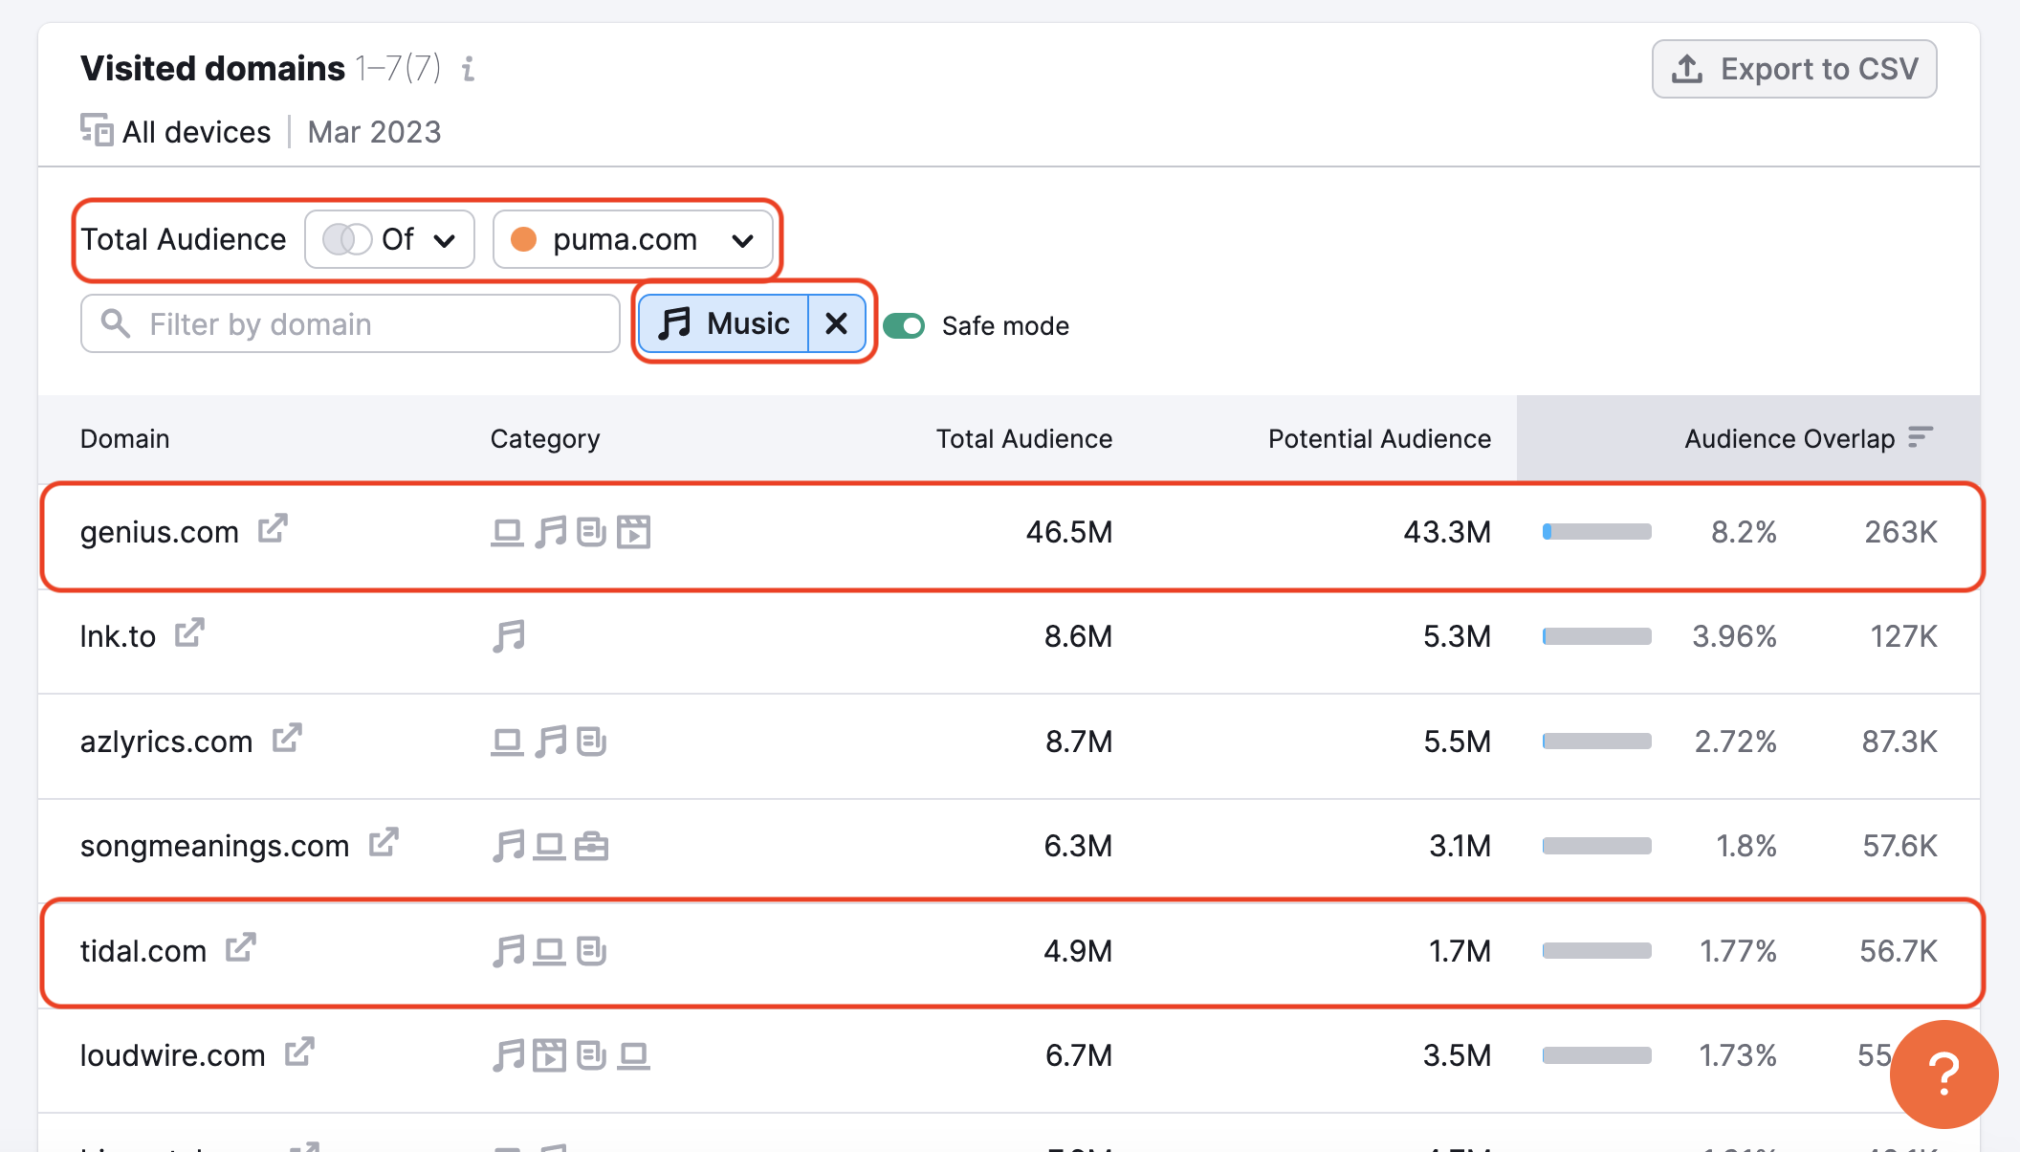Click genius.com overlap value 263K
The image size is (2020, 1152).
click(x=1900, y=532)
